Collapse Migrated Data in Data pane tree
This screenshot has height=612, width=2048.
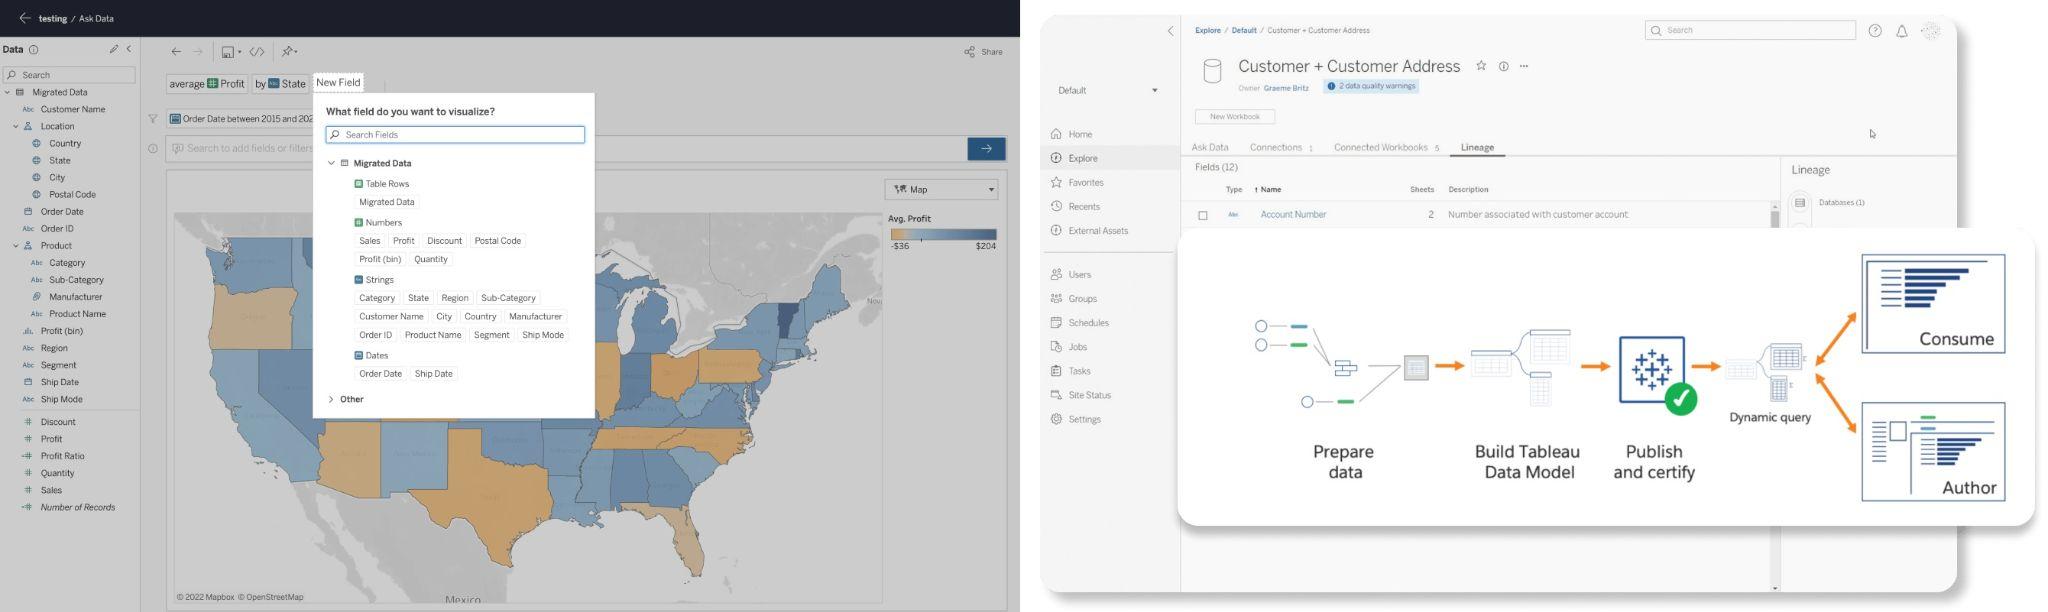click(7, 92)
